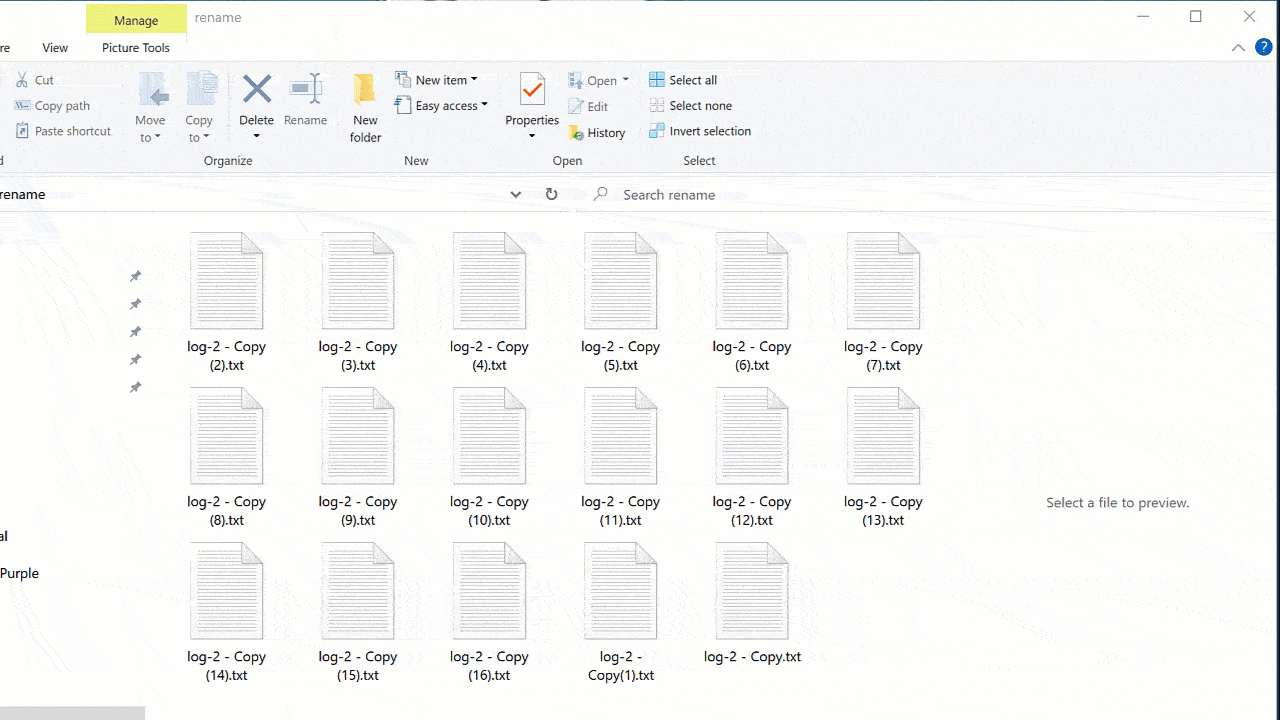1280x720 pixels.
Task: Click the Select none icon
Action: 657,105
